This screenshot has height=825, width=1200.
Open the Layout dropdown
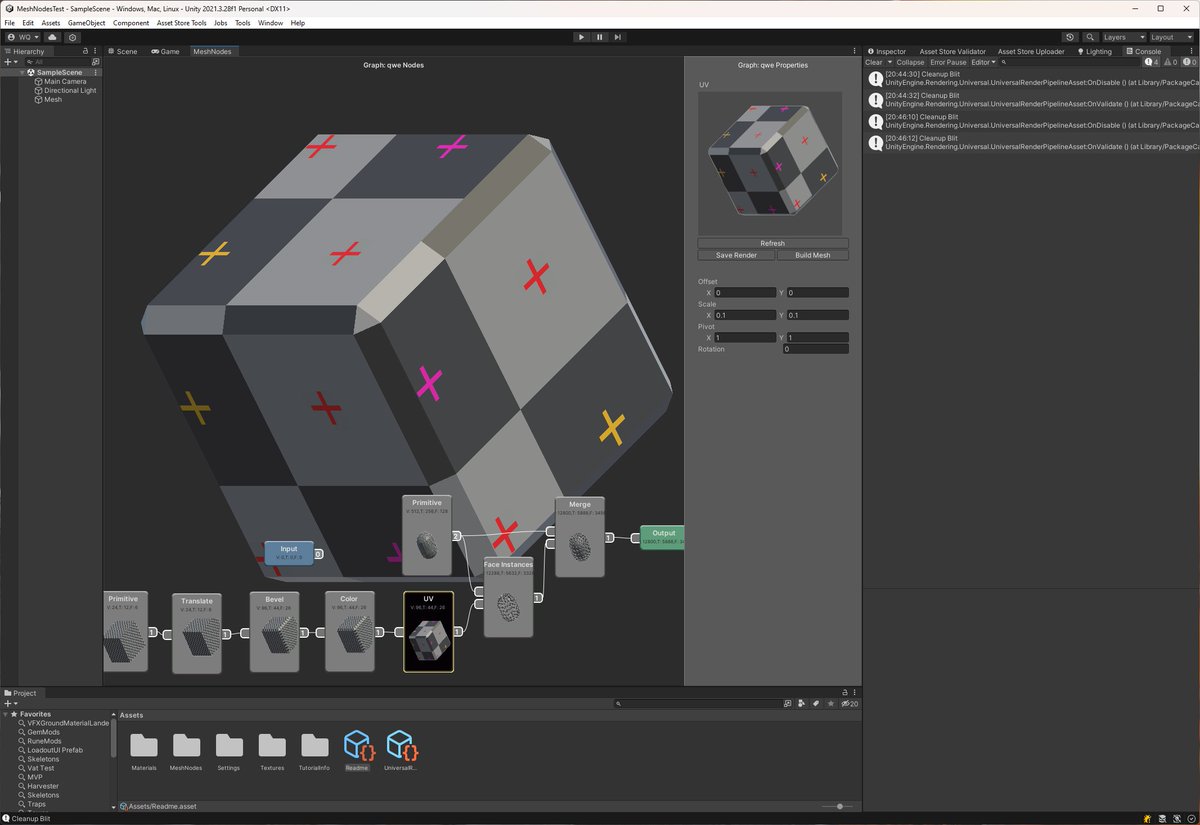click(1172, 37)
